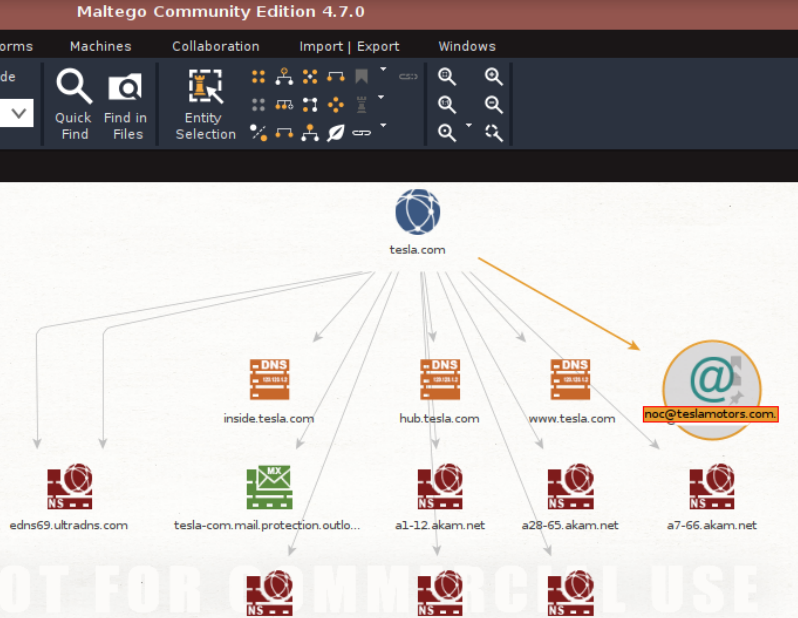The width and height of the screenshot is (798, 618).
Task: Open the Windows menu tab
Action: click(x=467, y=46)
